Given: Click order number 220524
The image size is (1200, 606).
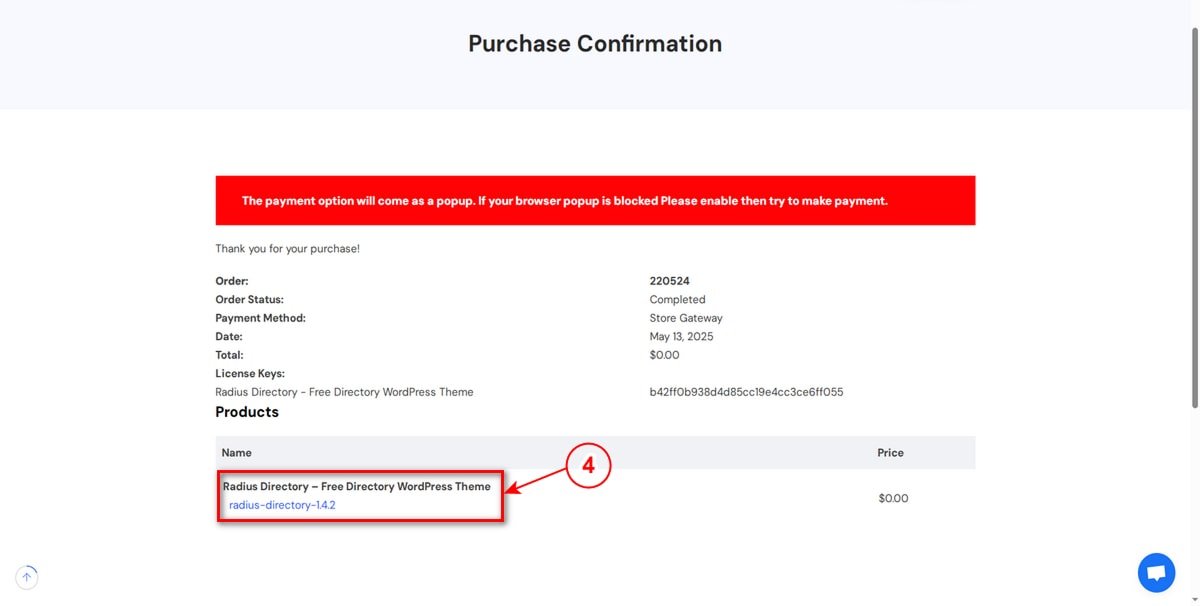Looking at the screenshot, I should (x=670, y=281).
